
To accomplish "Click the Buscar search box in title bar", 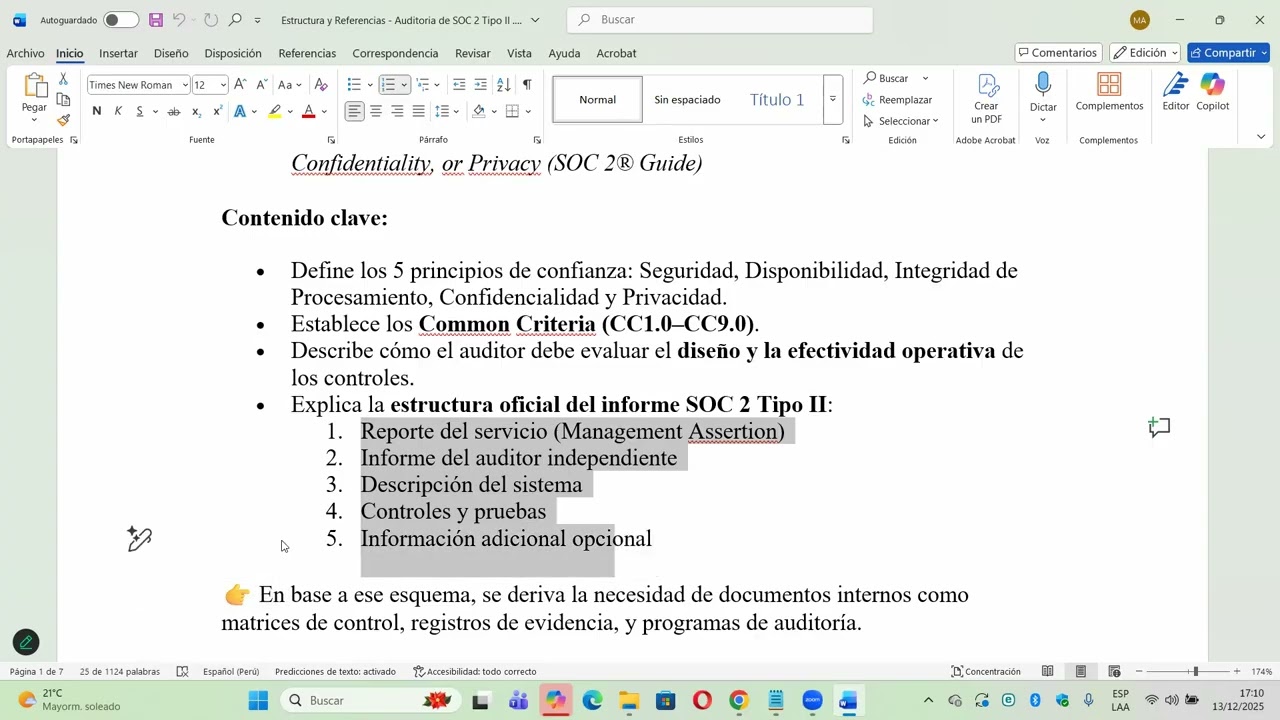I will tap(720, 20).
